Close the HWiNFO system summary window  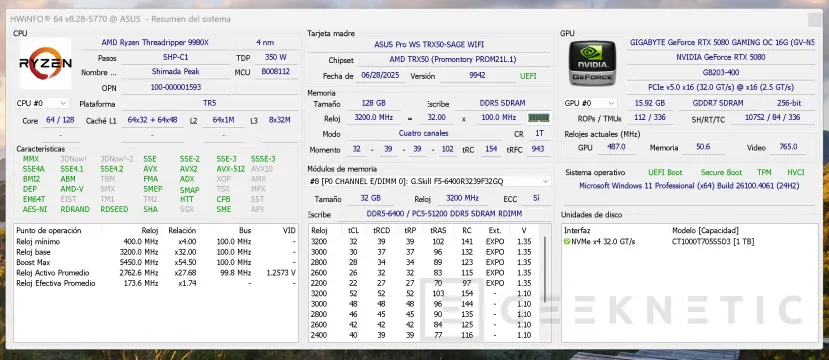click(815, 20)
